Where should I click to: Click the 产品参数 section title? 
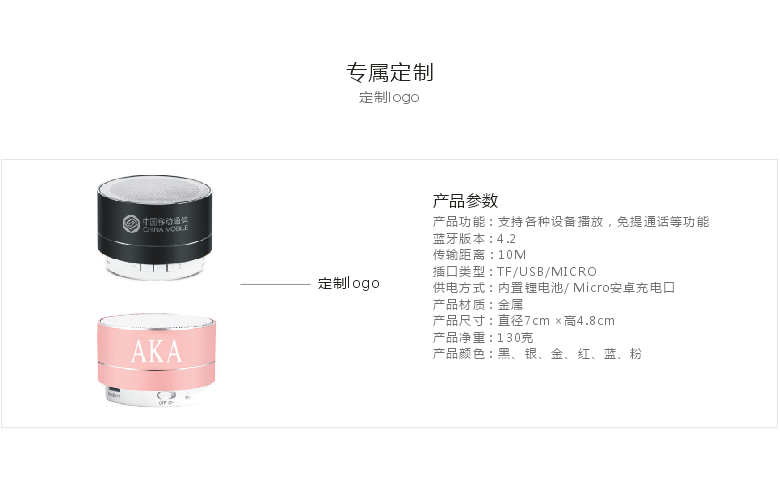coord(465,201)
